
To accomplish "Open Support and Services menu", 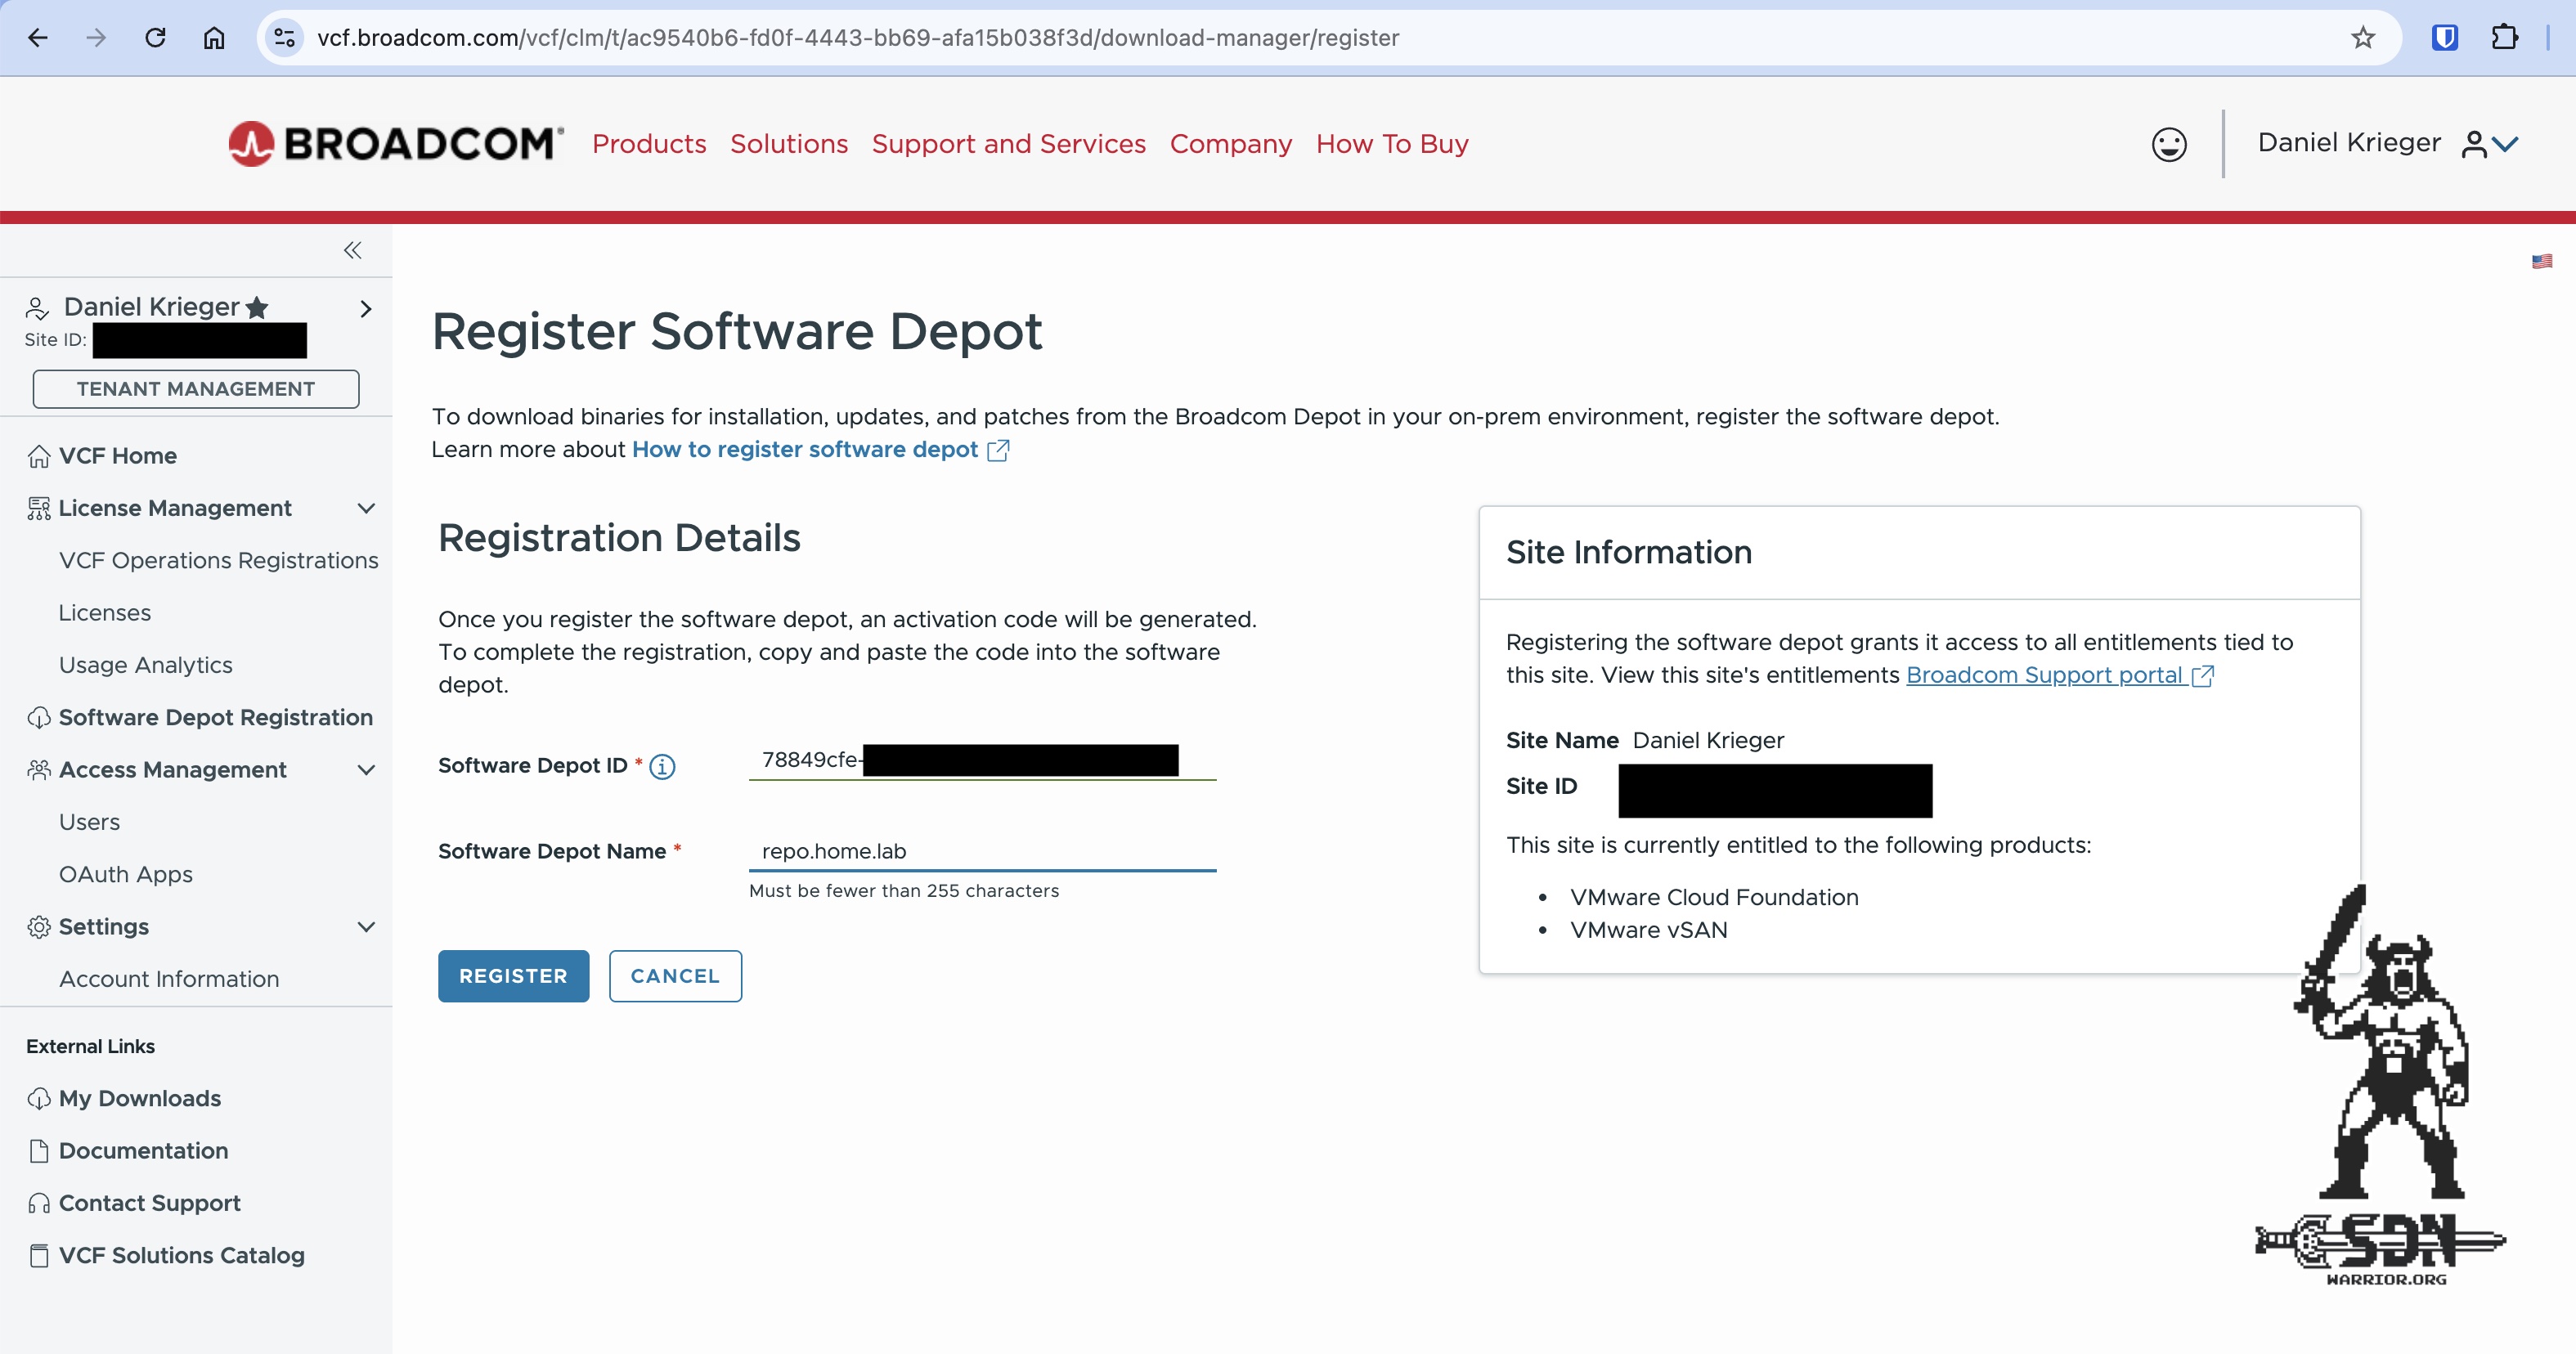I will tap(1009, 144).
